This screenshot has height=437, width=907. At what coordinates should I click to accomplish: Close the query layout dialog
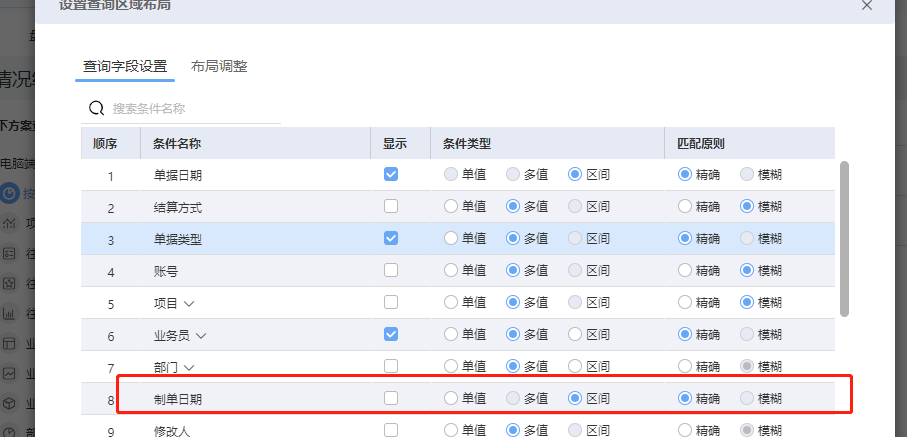[867, 5]
